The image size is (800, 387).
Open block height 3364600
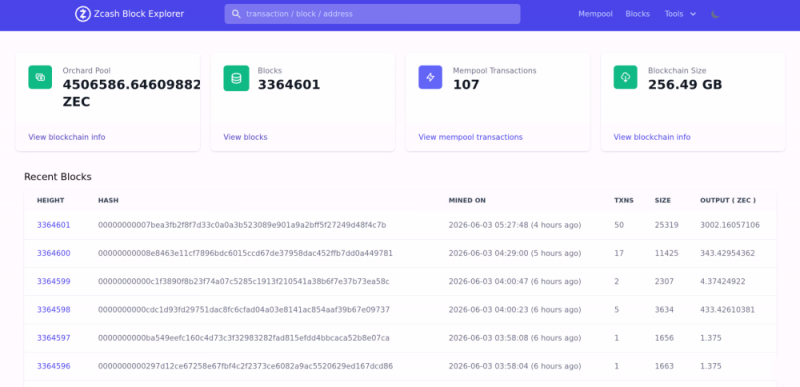[x=54, y=253]
